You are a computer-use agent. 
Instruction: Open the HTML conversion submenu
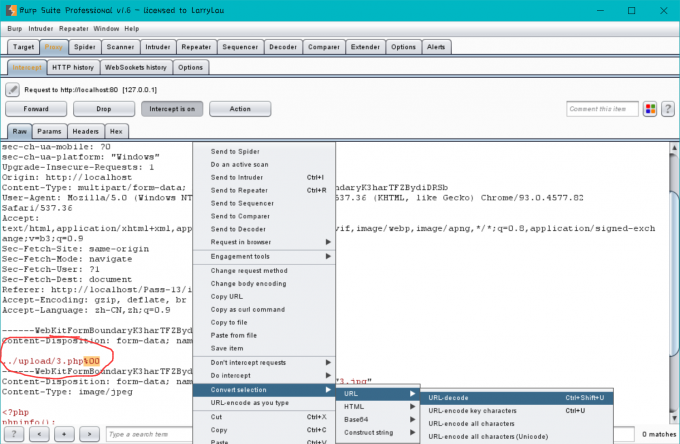(x=378, y=407)
